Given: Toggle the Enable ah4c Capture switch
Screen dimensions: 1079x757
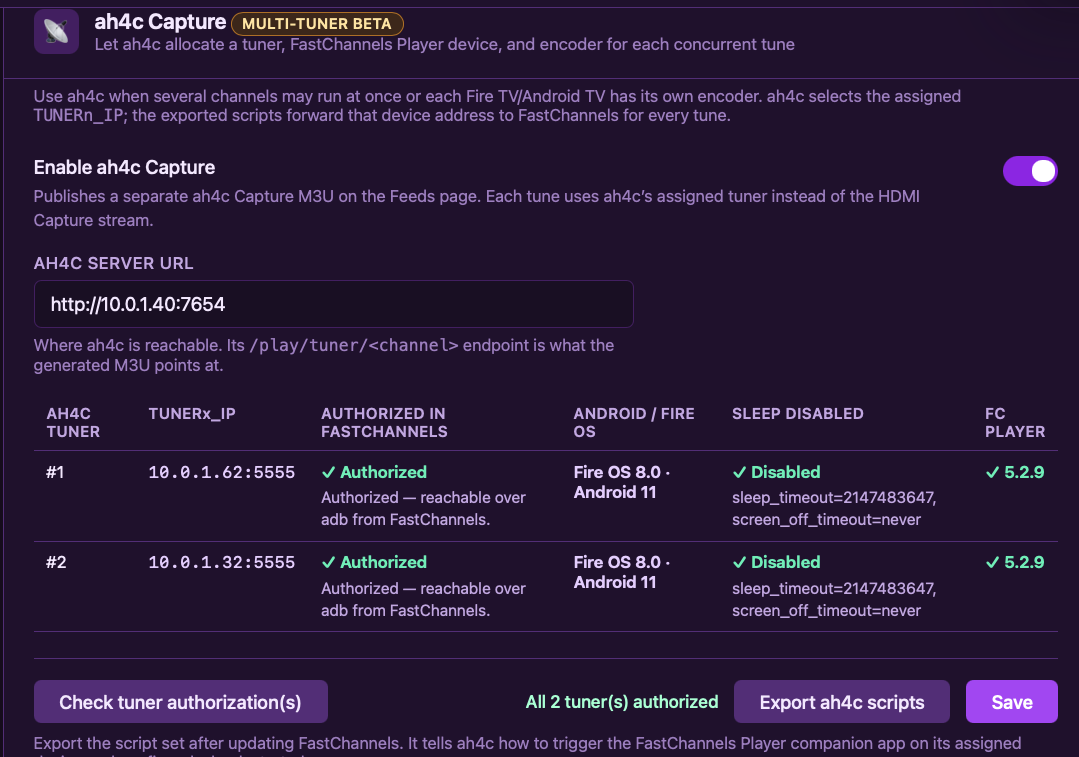Looking at the screenshot, I should coord(1029,171).
